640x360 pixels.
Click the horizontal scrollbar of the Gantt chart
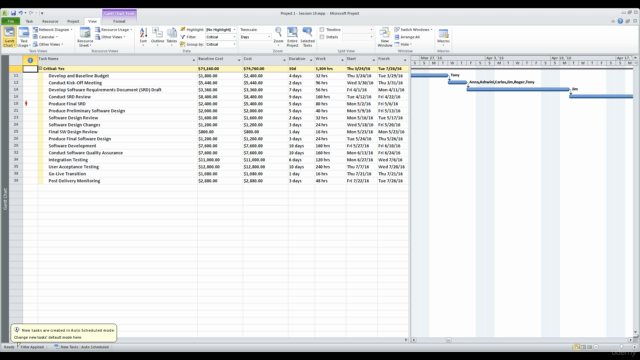tap(522, 340)
